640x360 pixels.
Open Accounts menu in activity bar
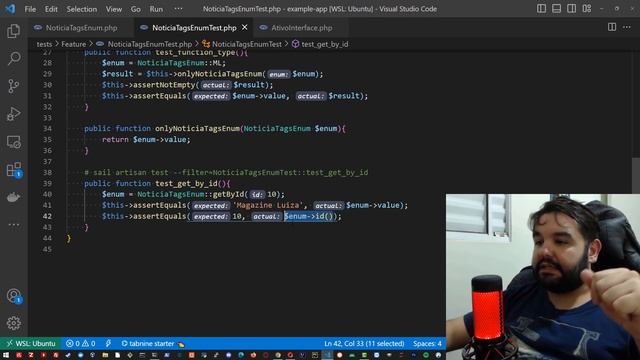tap(13, 296)
